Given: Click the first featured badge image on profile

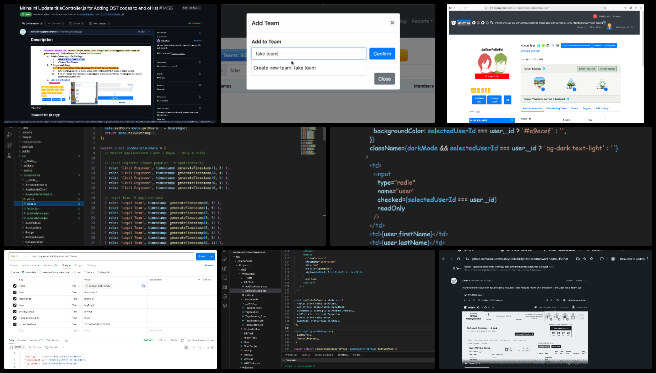Looking at the screenshot, I should [539, 83].
